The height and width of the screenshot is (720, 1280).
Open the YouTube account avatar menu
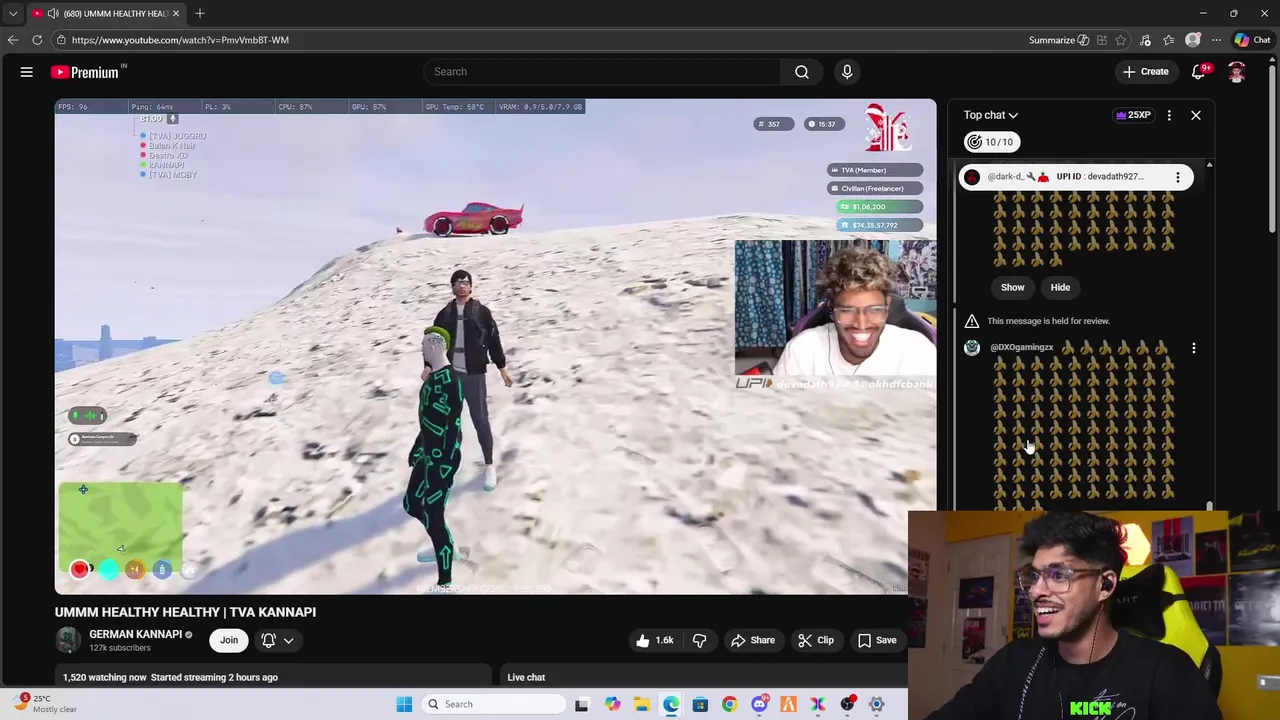click(1237, 72)
